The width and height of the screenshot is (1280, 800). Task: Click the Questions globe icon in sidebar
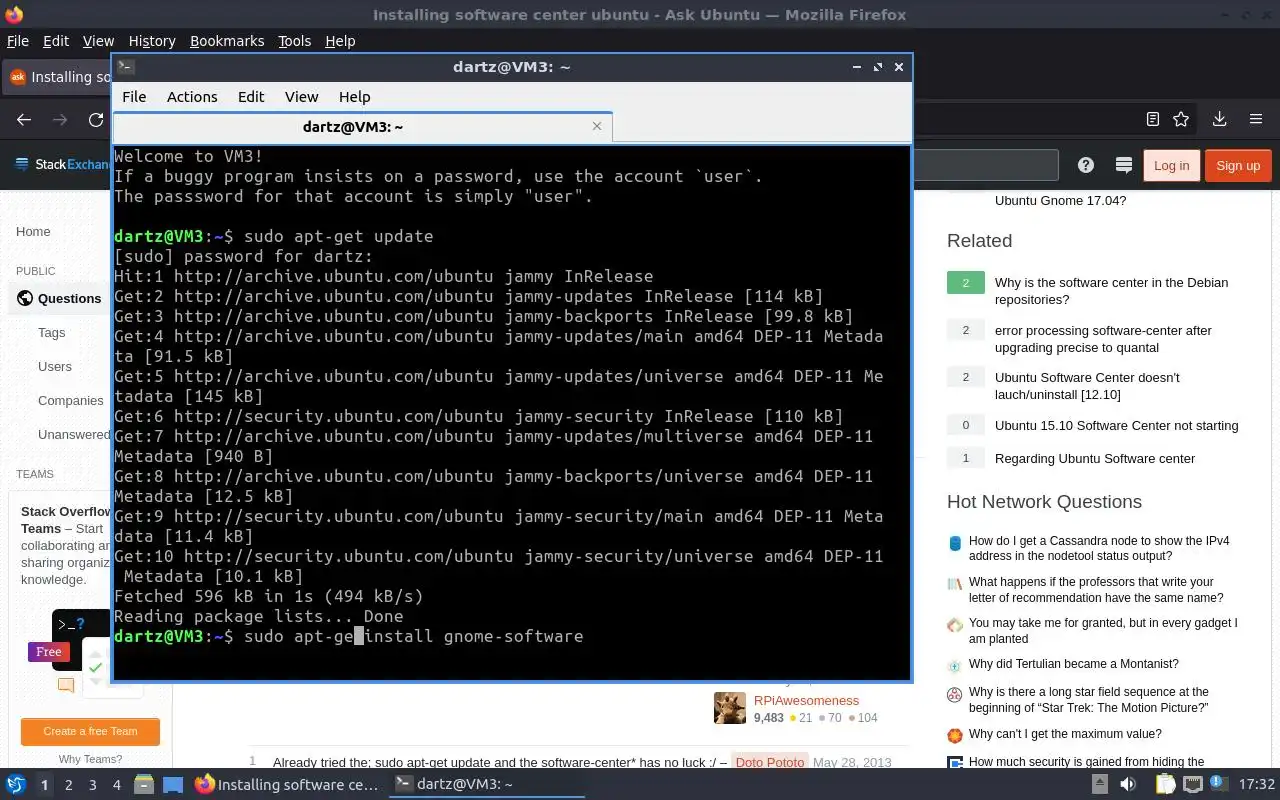click(25, 298)
